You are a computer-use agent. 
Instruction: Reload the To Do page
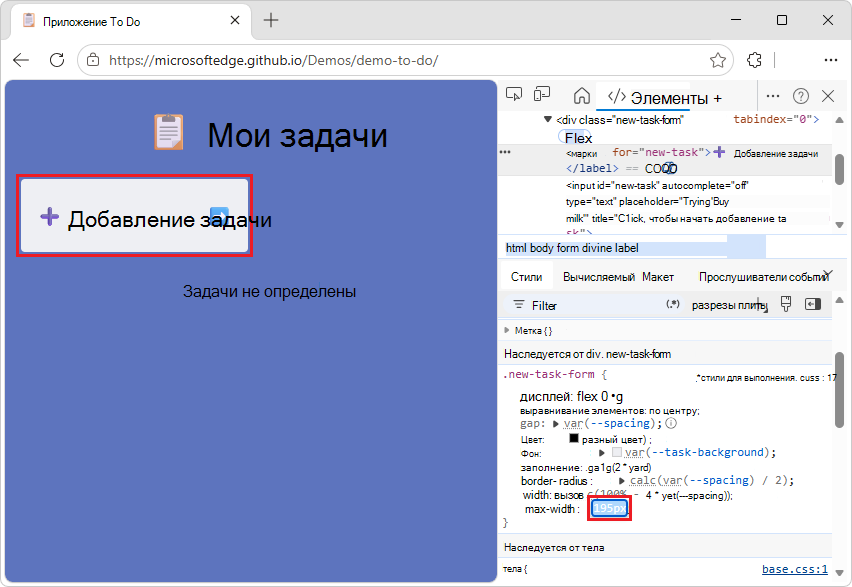point(57,60)
